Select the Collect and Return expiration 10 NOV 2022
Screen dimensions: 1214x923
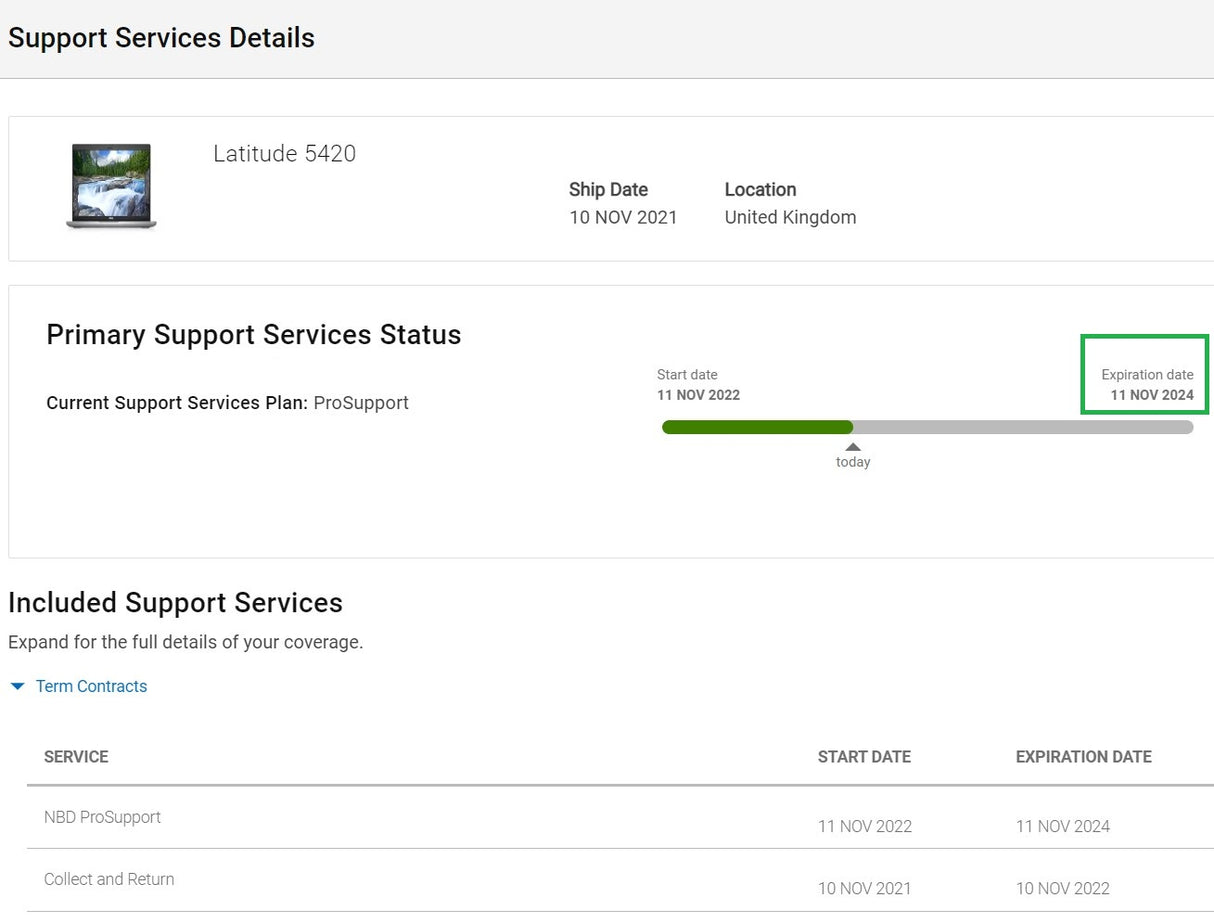(1063, 888)
